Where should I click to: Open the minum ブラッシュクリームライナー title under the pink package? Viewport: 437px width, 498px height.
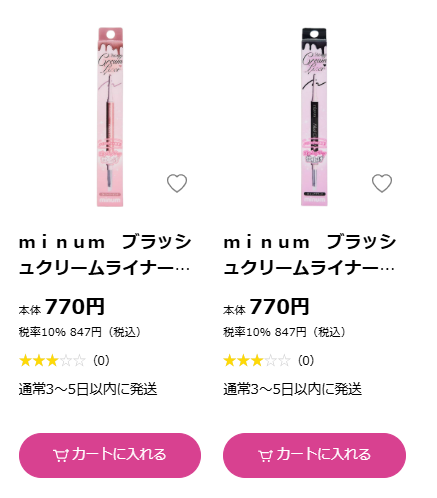[105, 255]
